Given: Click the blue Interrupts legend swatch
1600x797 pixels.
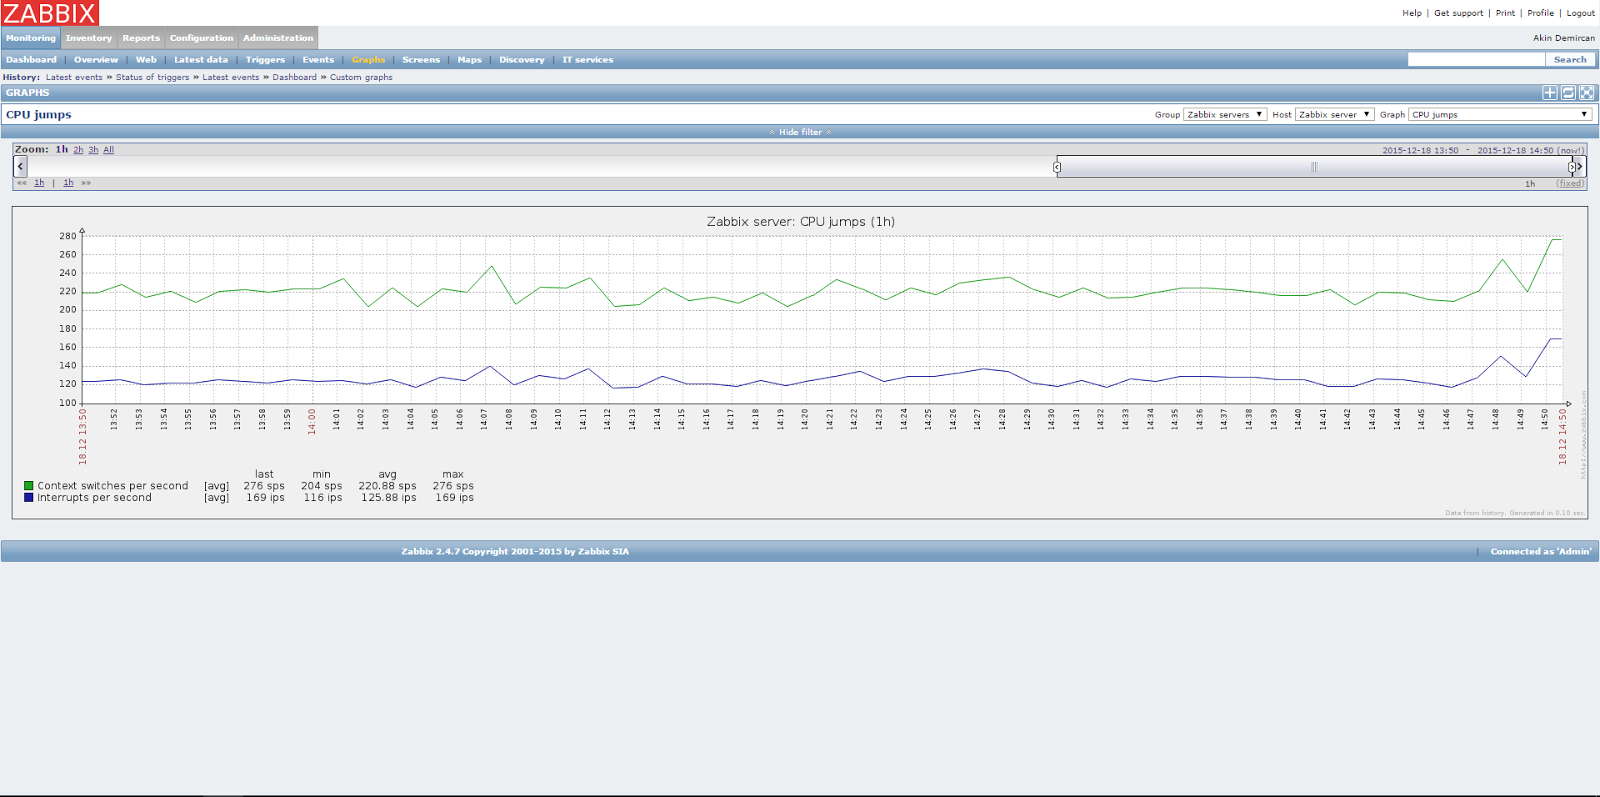Looking at the screenshot, I should tap(29, 497).
